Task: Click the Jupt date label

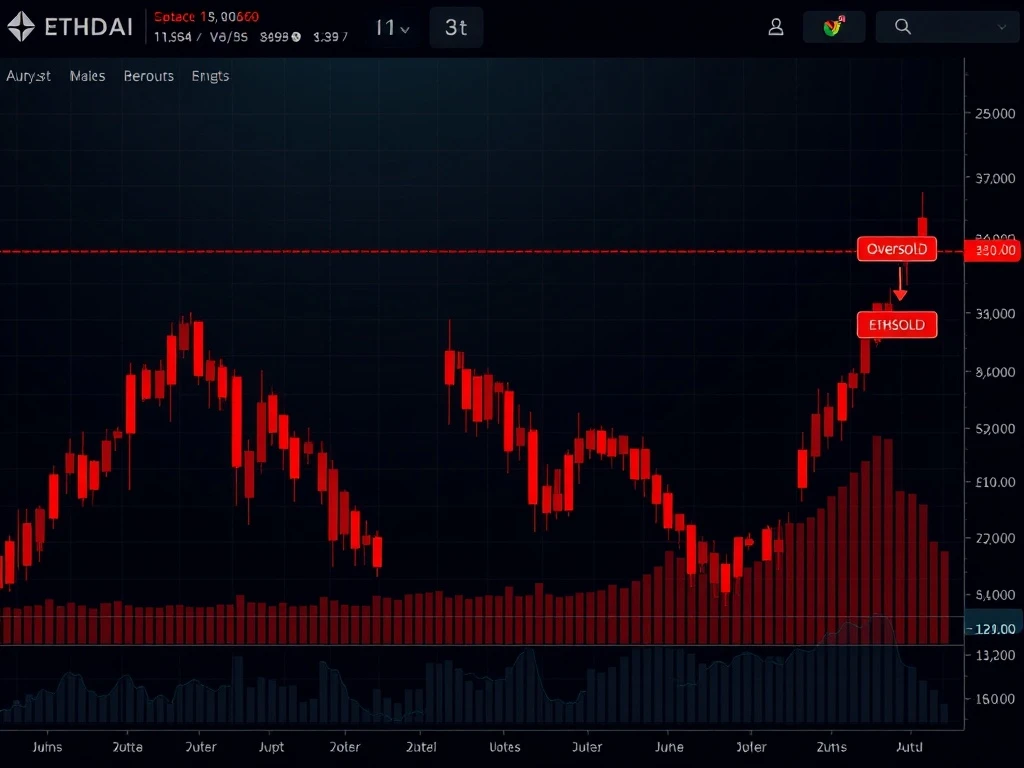Action: tap(271, 746)
